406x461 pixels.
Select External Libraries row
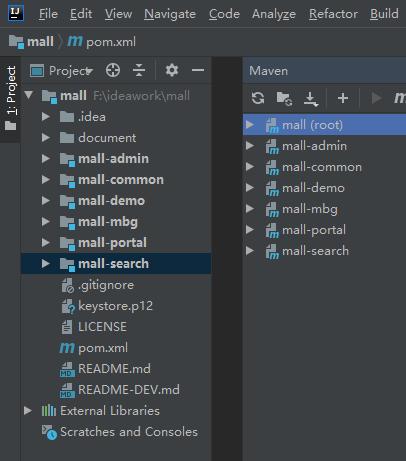point(116,411)
